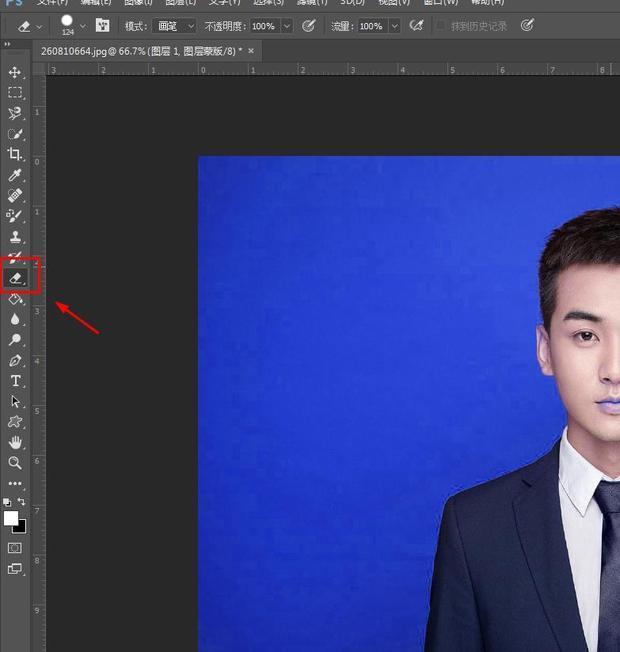Select the Brush tool

click(x=15, y=216)
